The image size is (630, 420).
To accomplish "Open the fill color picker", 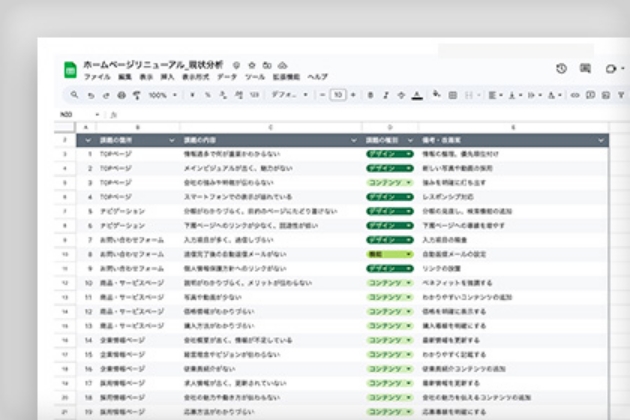I will (x=436, y=95).
